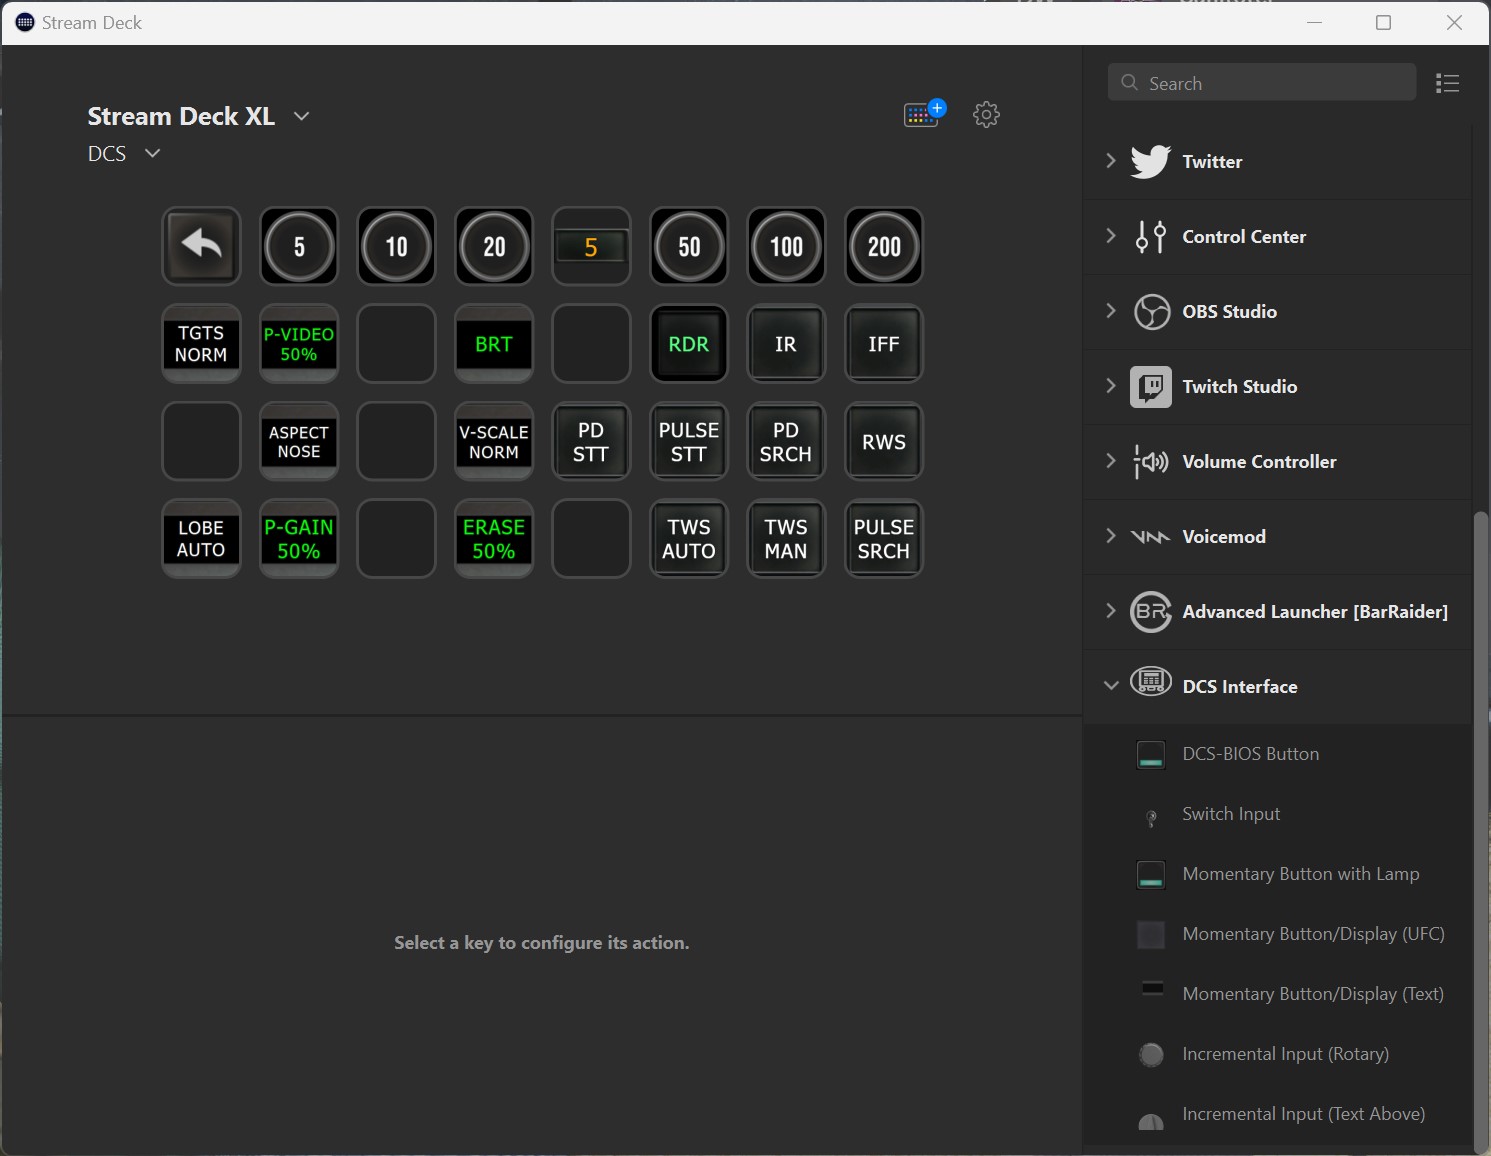Maximize the Stream Deck window

coord(1384,22)
